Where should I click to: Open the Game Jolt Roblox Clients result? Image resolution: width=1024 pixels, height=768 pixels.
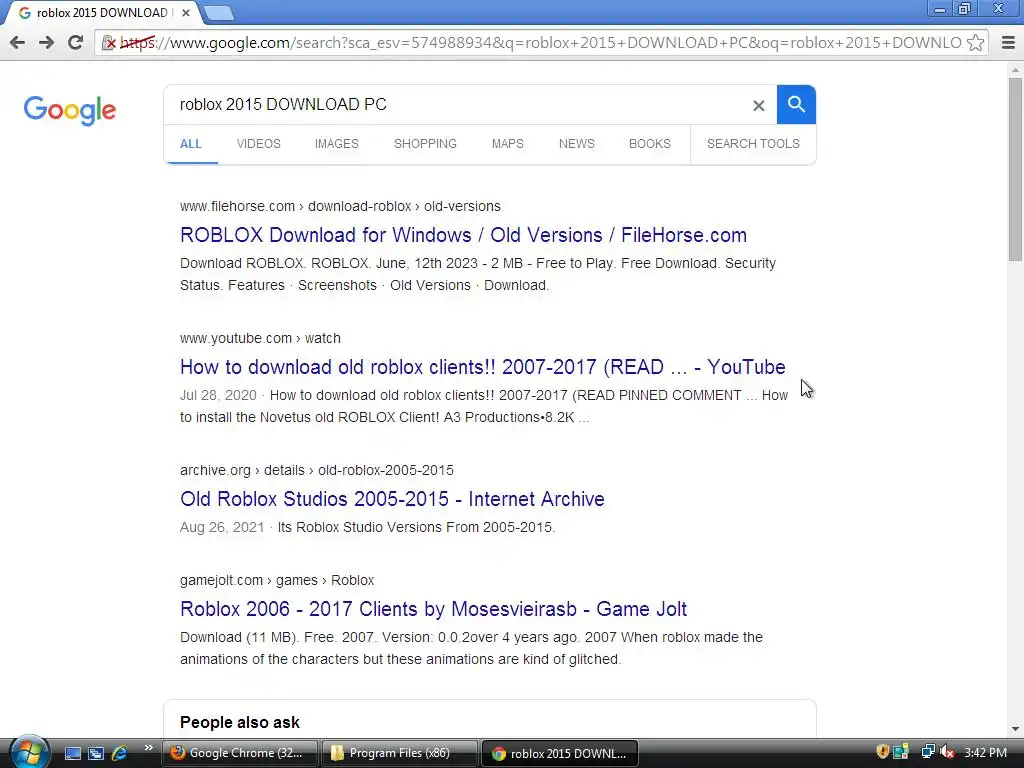click(x=434, y=609)
